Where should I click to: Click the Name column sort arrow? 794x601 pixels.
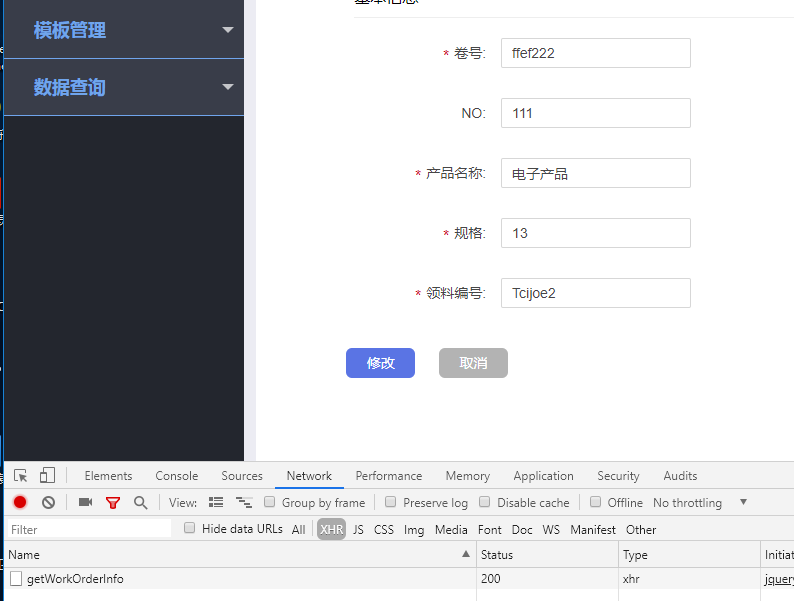click(x=466, y=554)
